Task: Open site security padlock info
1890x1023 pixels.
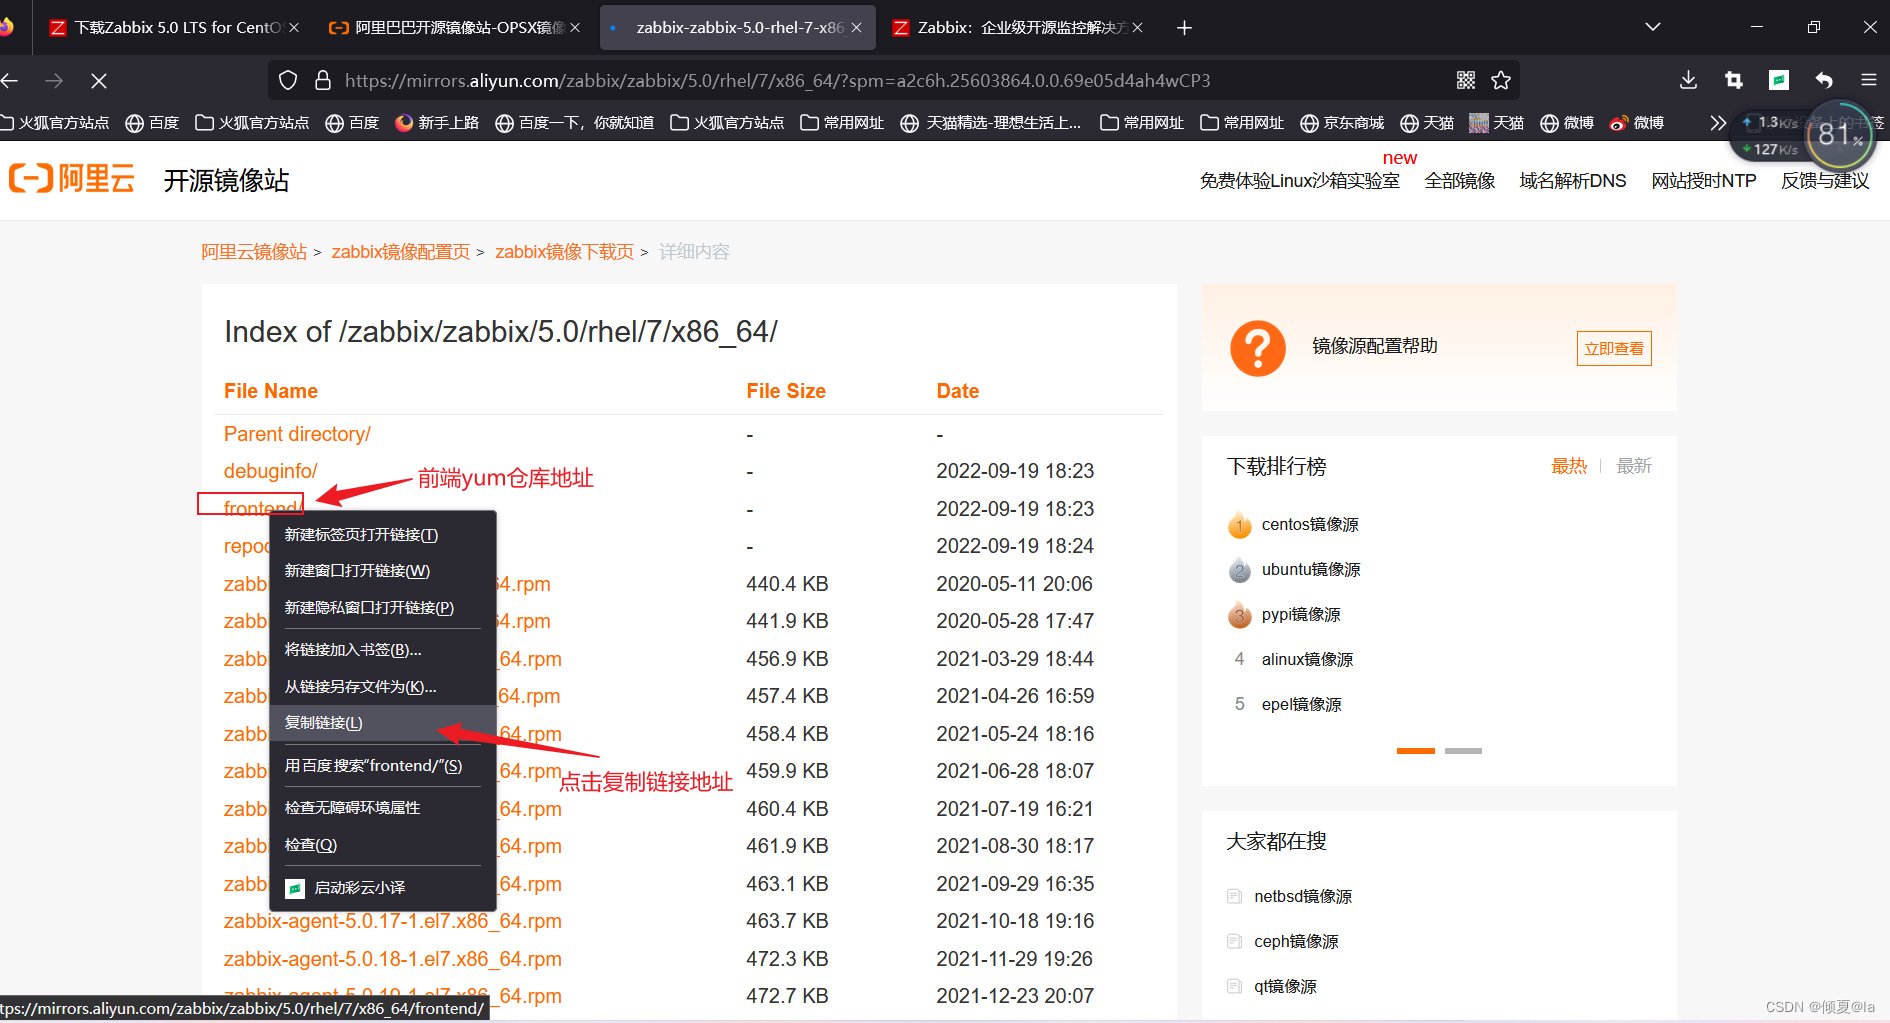Action: (322, 80)
